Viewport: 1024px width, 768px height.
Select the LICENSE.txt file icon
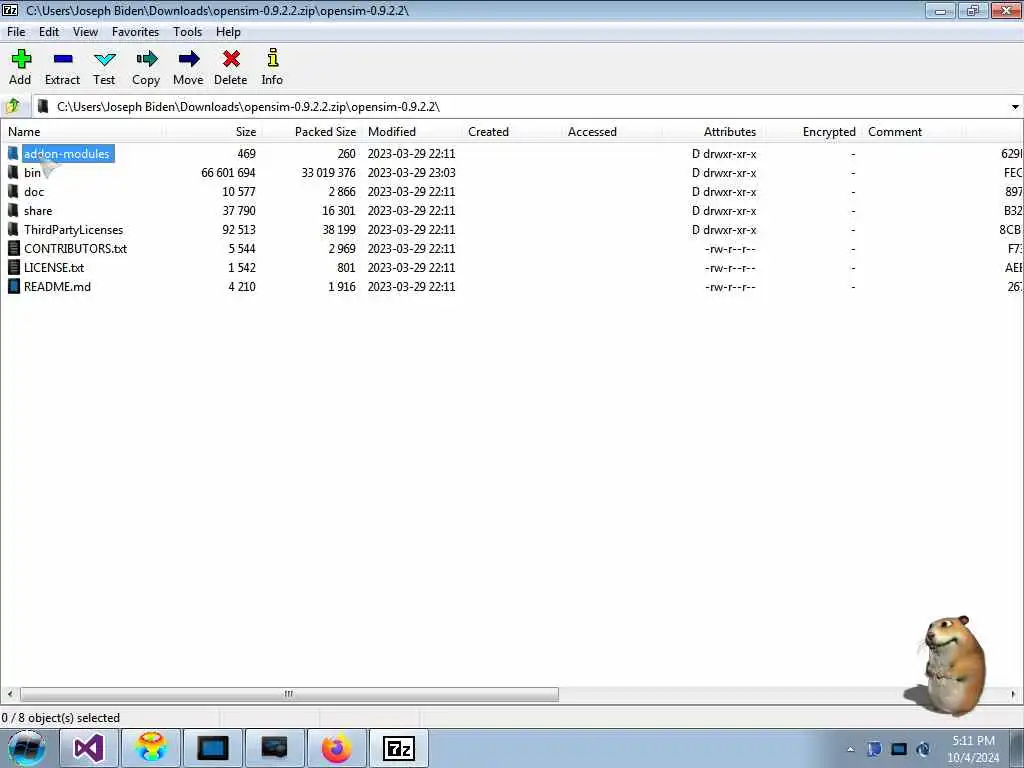point(13,267)
